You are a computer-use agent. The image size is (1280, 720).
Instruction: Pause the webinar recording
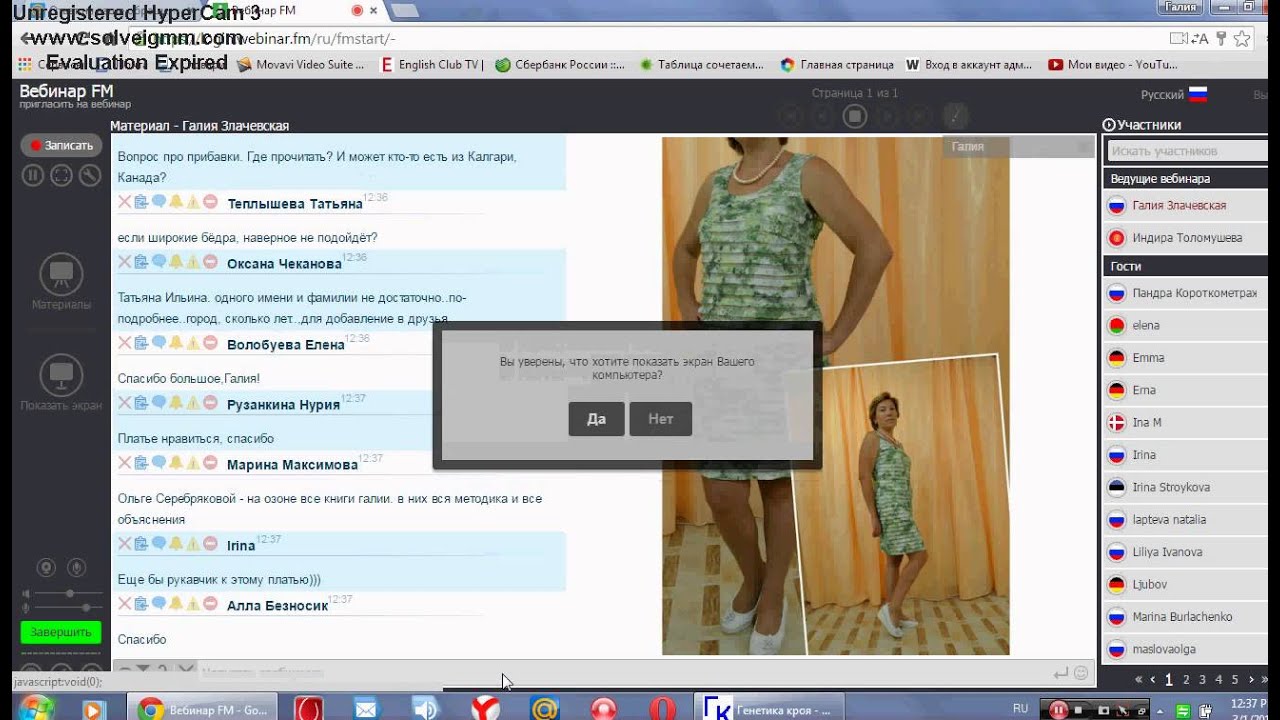click(x=33, y=175)
